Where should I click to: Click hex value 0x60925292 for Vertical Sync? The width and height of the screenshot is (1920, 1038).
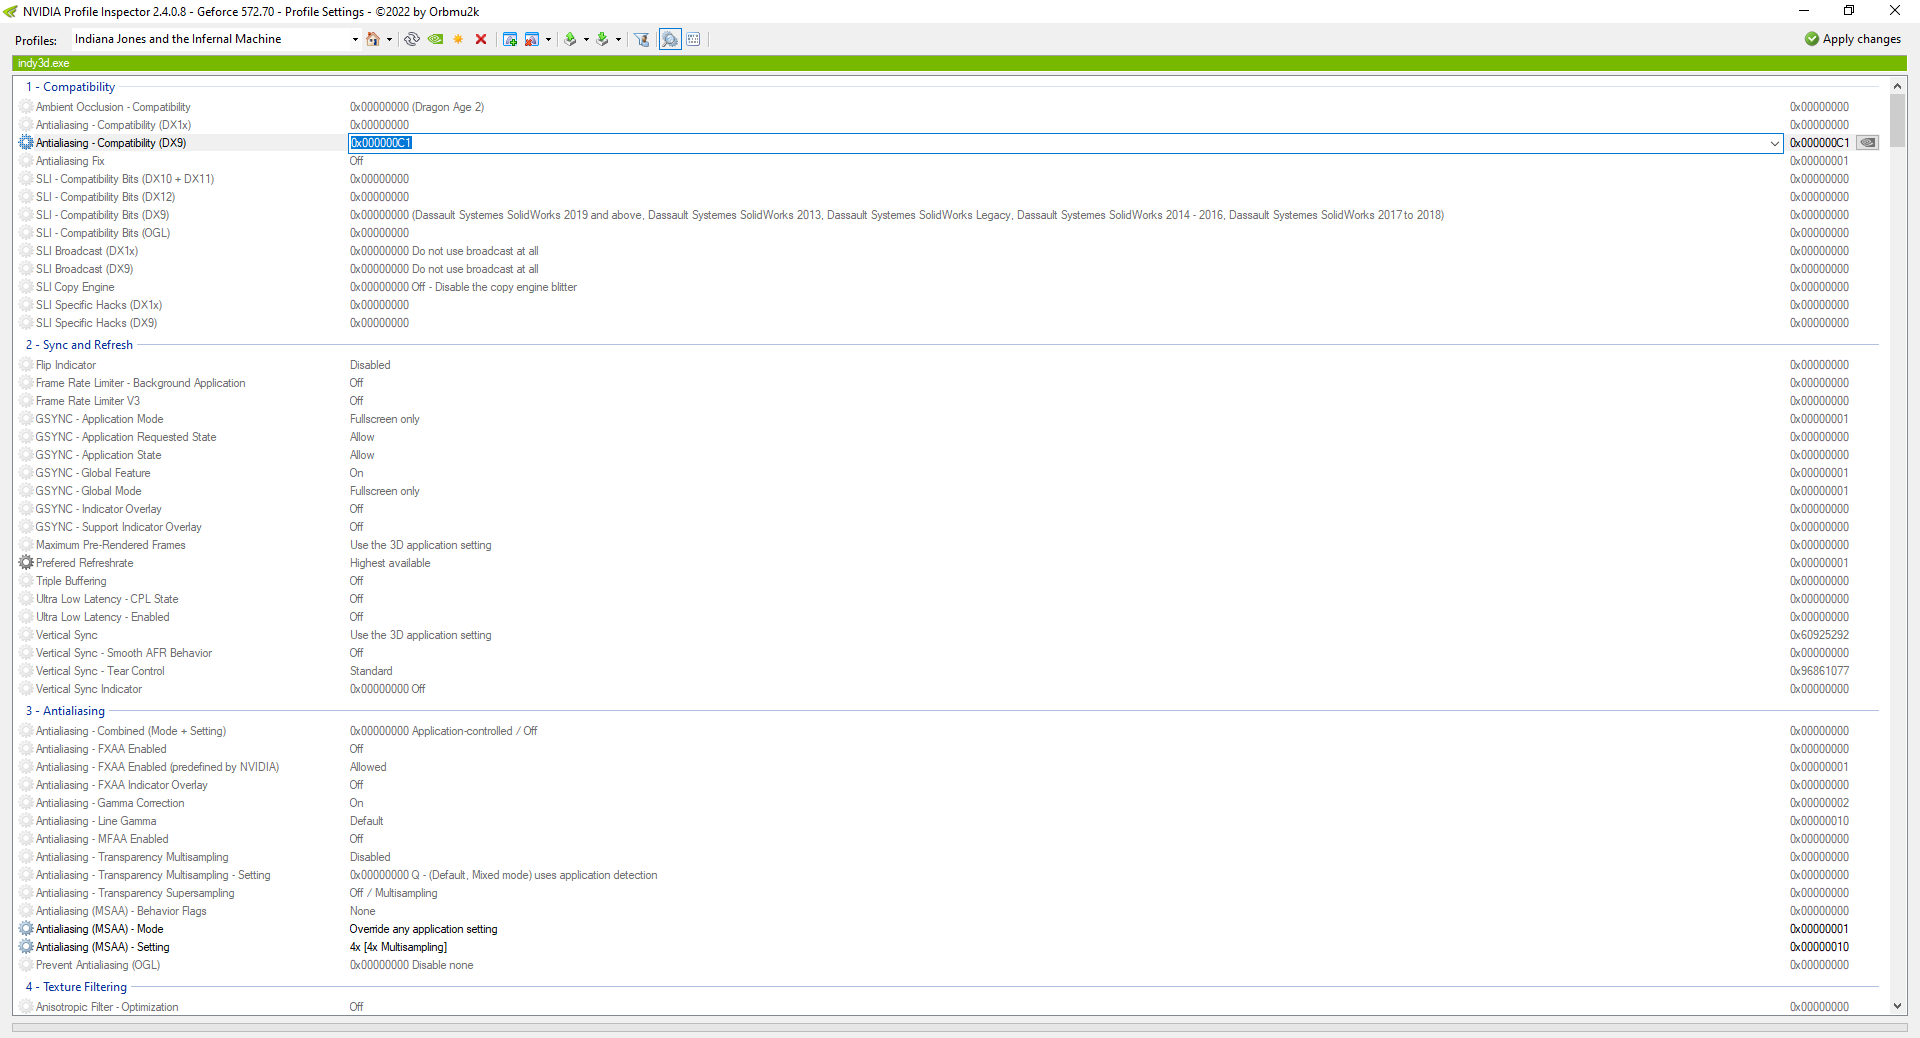(x=1819, y=635)
